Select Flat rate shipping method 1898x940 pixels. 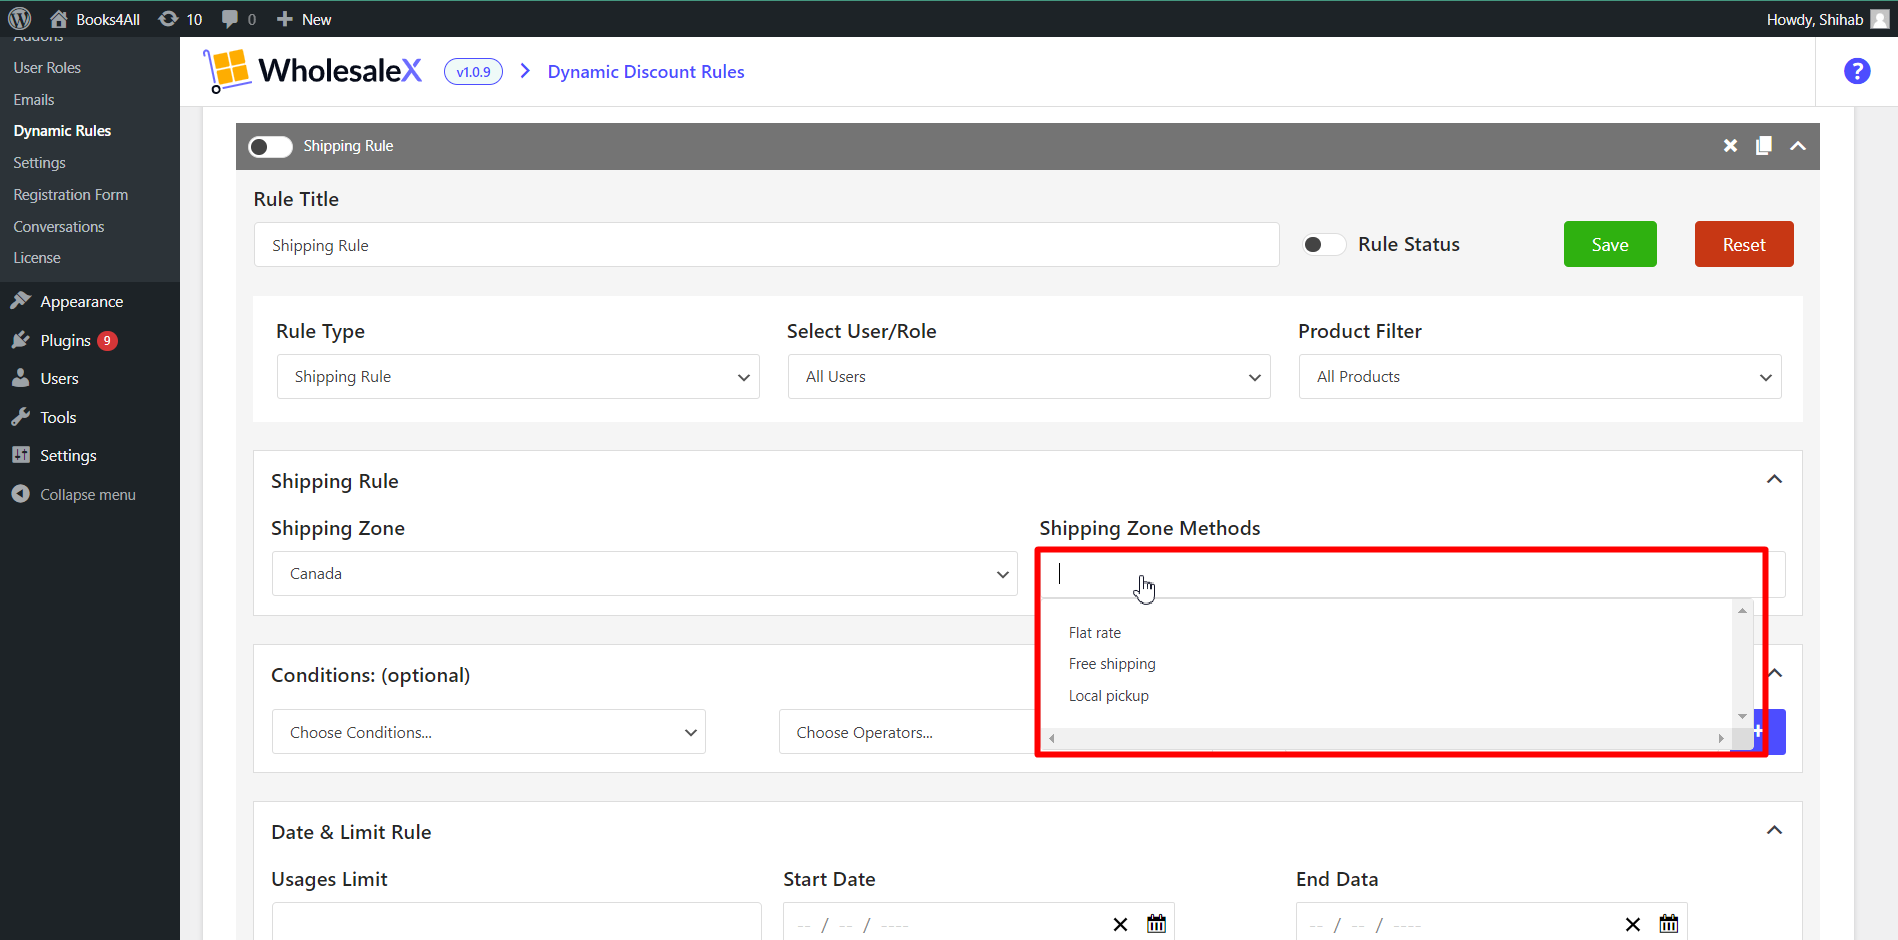click(1095, 633)
